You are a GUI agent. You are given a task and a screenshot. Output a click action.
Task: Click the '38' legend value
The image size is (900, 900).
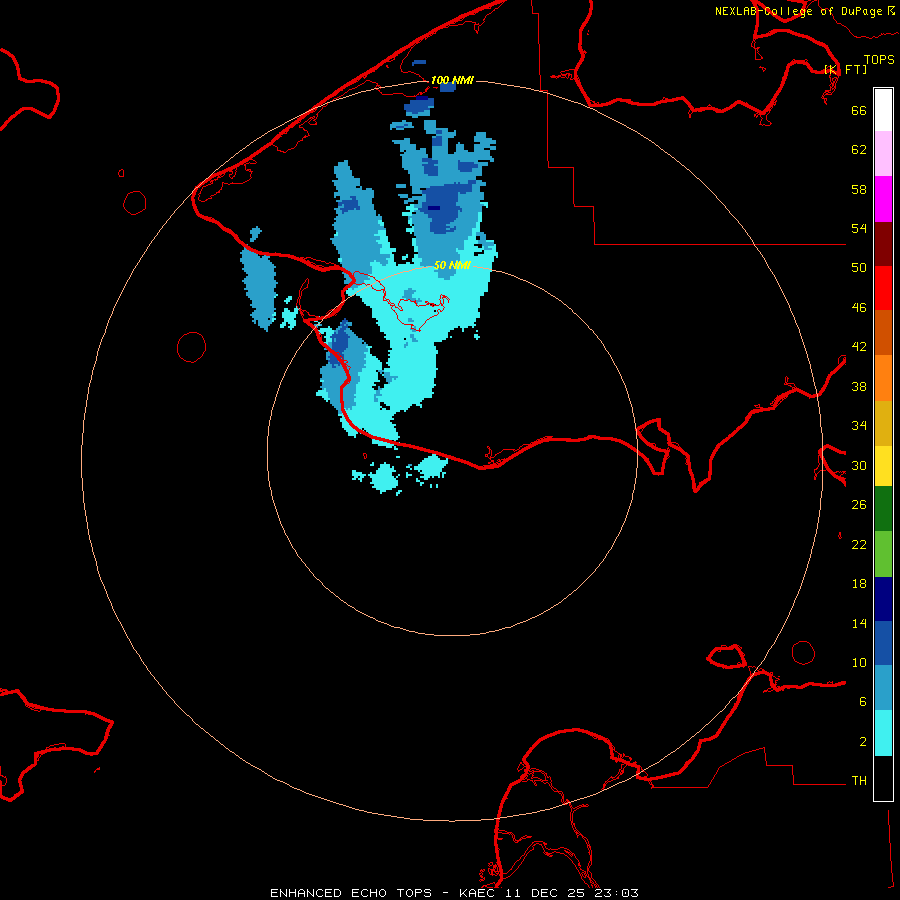pyautogui.click(x=859, y=386)
